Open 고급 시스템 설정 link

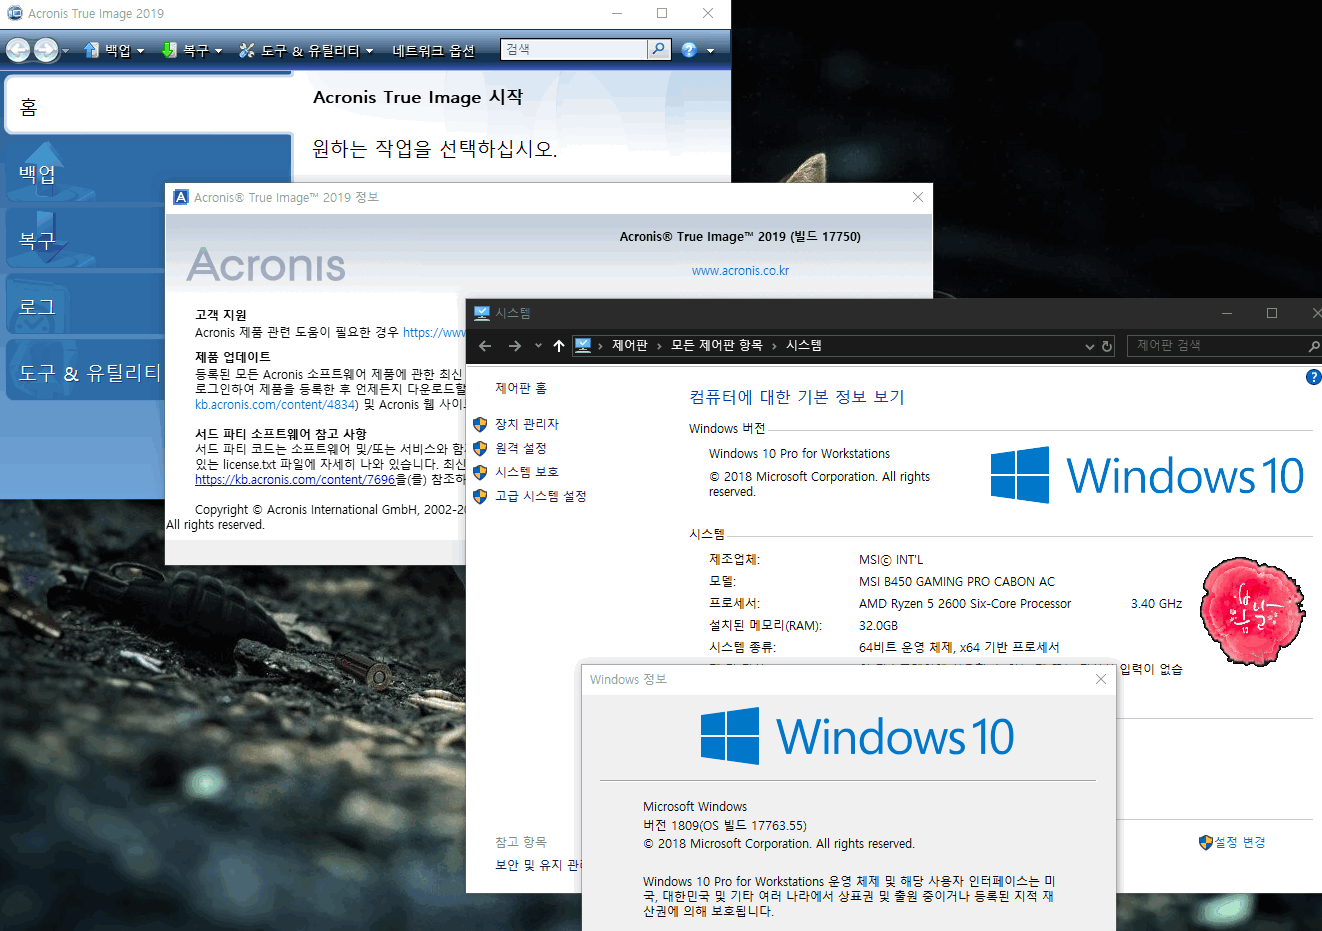click(541, 496)
